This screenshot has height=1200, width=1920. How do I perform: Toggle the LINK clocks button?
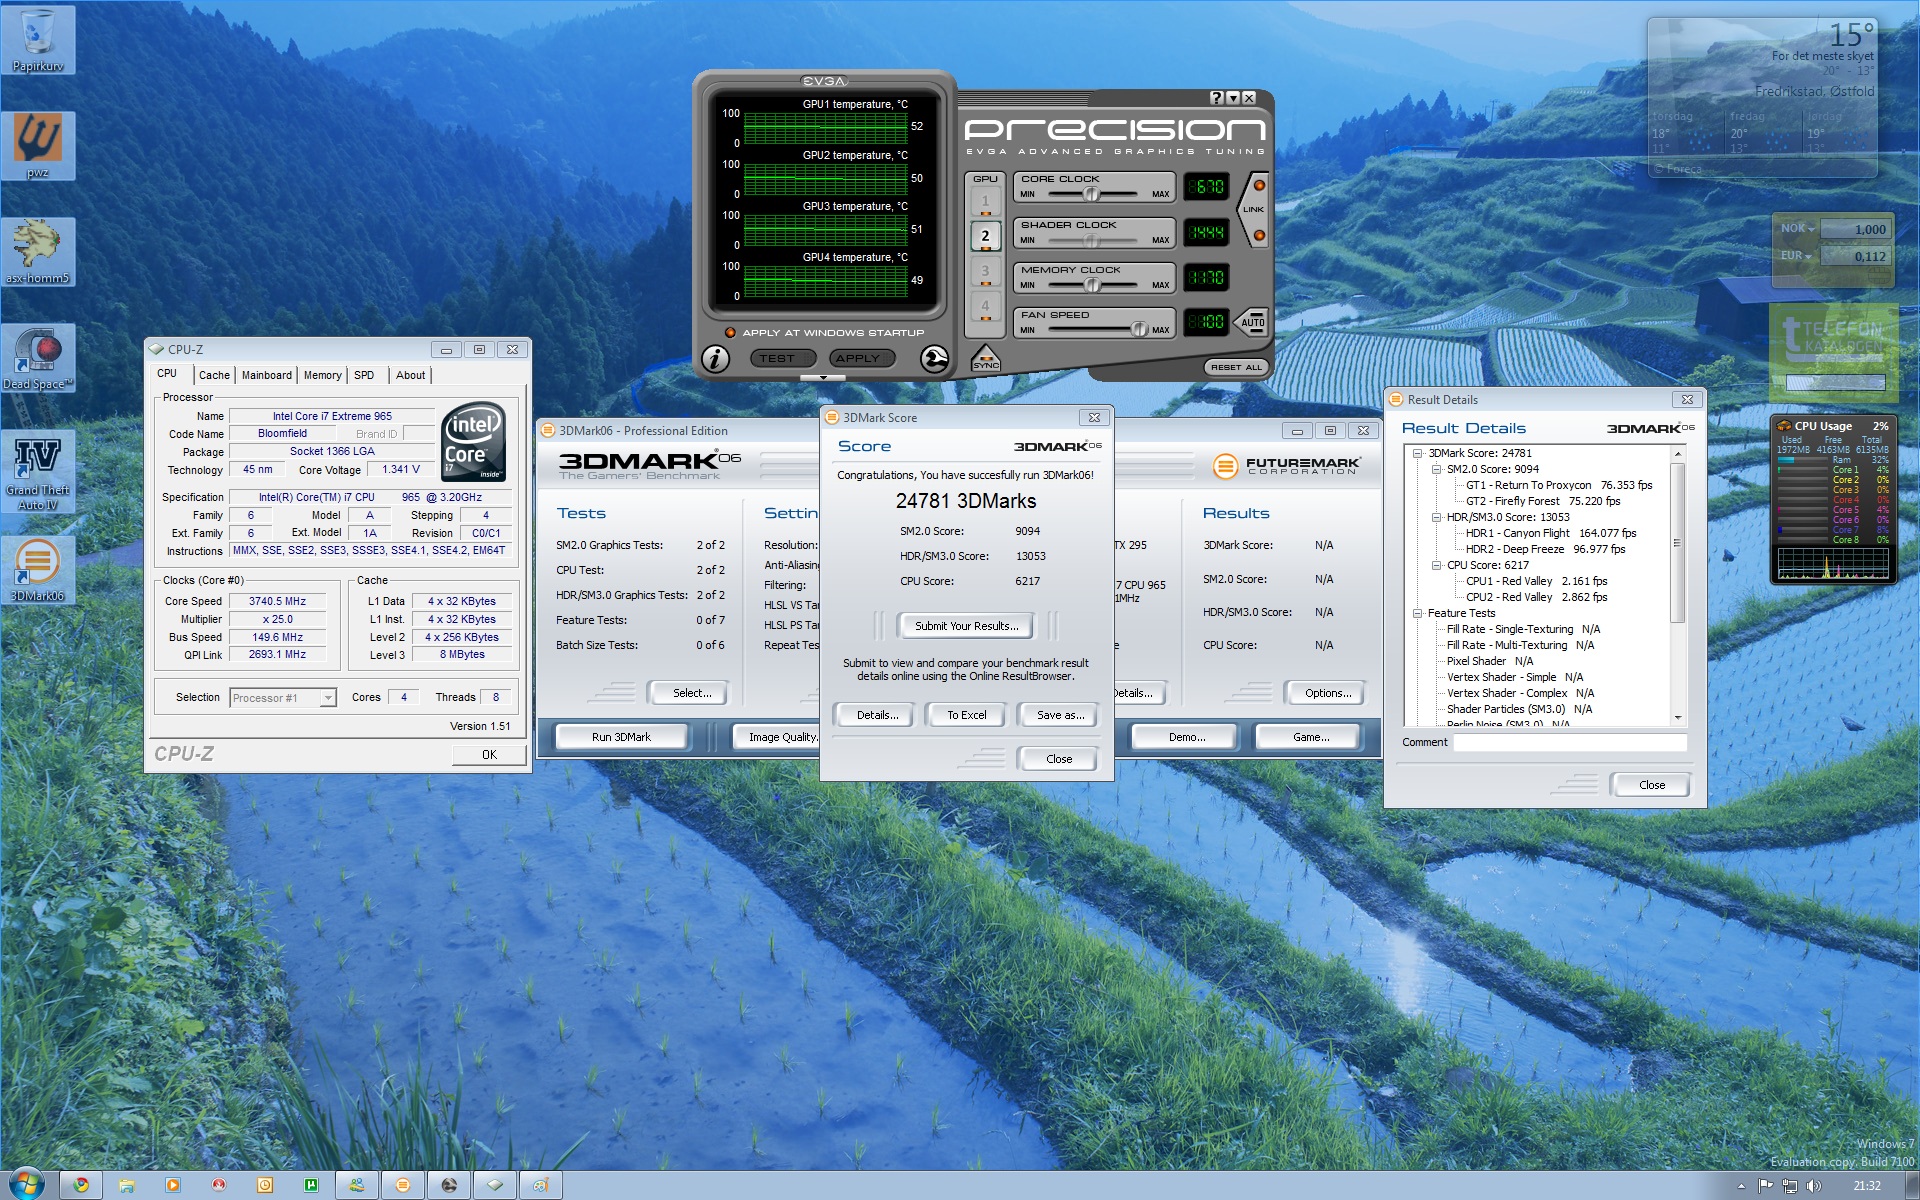(x=1253, y=210)
